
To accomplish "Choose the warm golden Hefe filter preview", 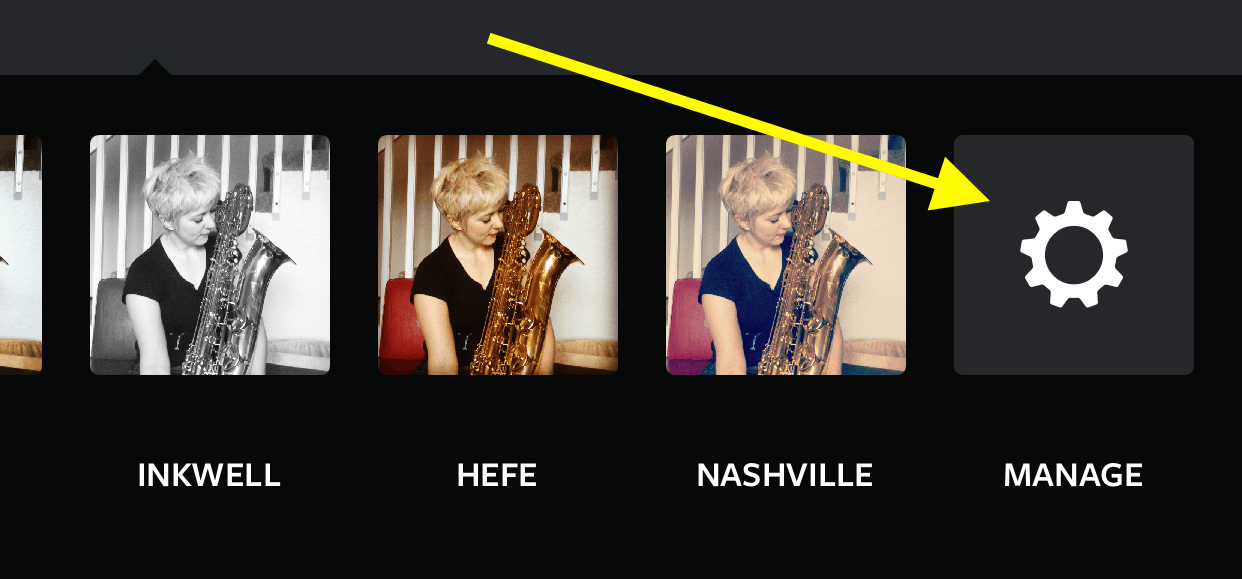I will point(498,255).
